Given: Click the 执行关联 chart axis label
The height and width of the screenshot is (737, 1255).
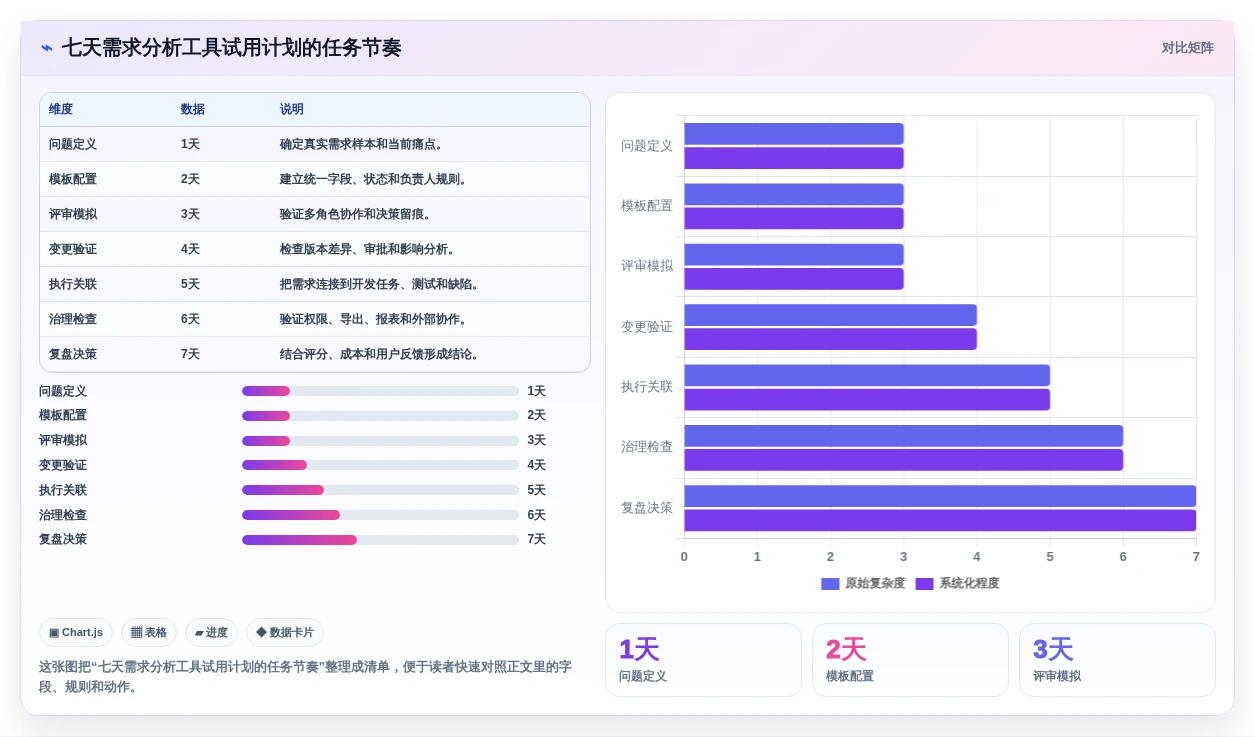Looking at the screenshot, I should click(x=647, y=387).
